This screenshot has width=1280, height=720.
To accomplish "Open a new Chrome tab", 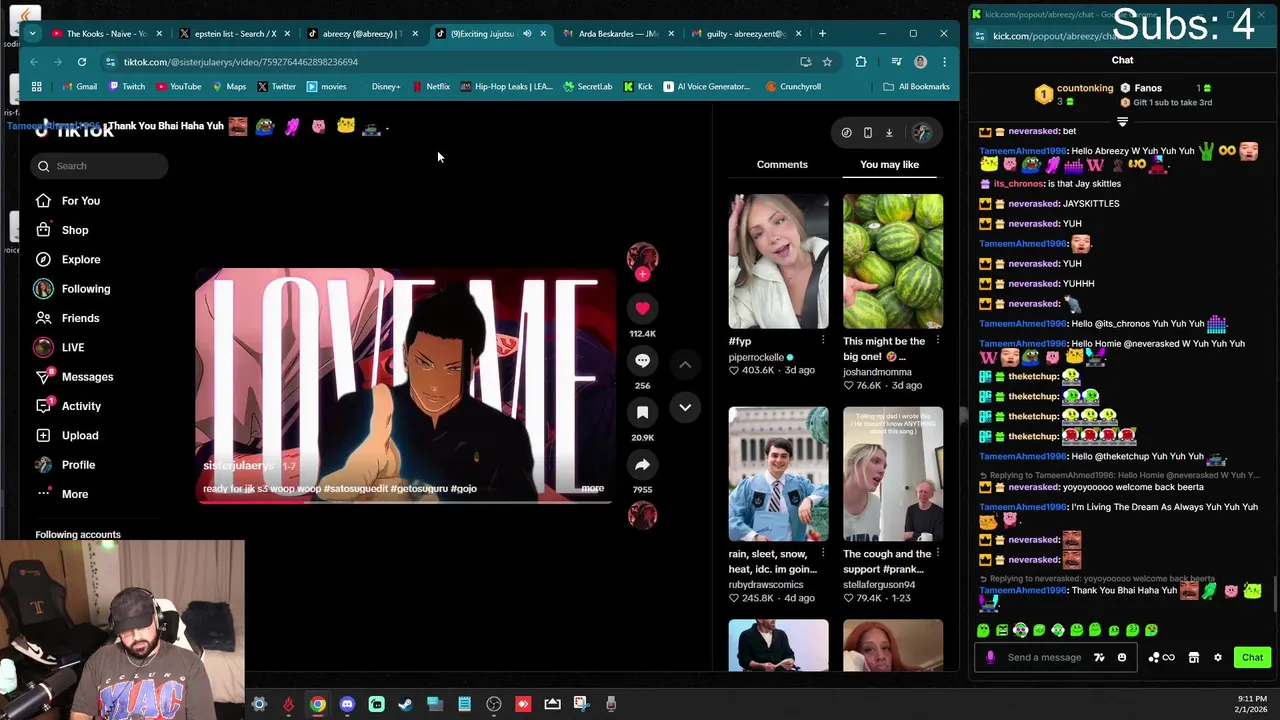I will click(x=822, y=34).
